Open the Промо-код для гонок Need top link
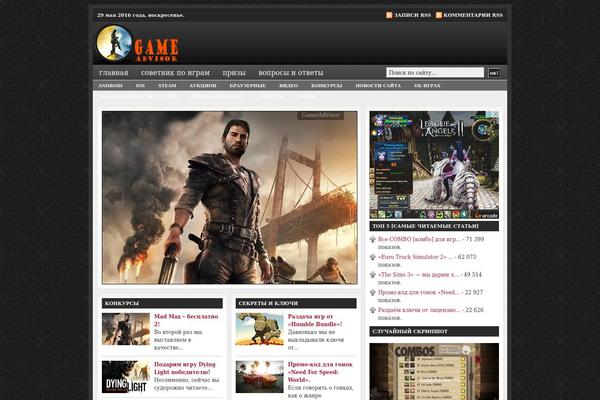Image resolution: width=600 pixels, height=400 pixels. [x=419, y=292]
